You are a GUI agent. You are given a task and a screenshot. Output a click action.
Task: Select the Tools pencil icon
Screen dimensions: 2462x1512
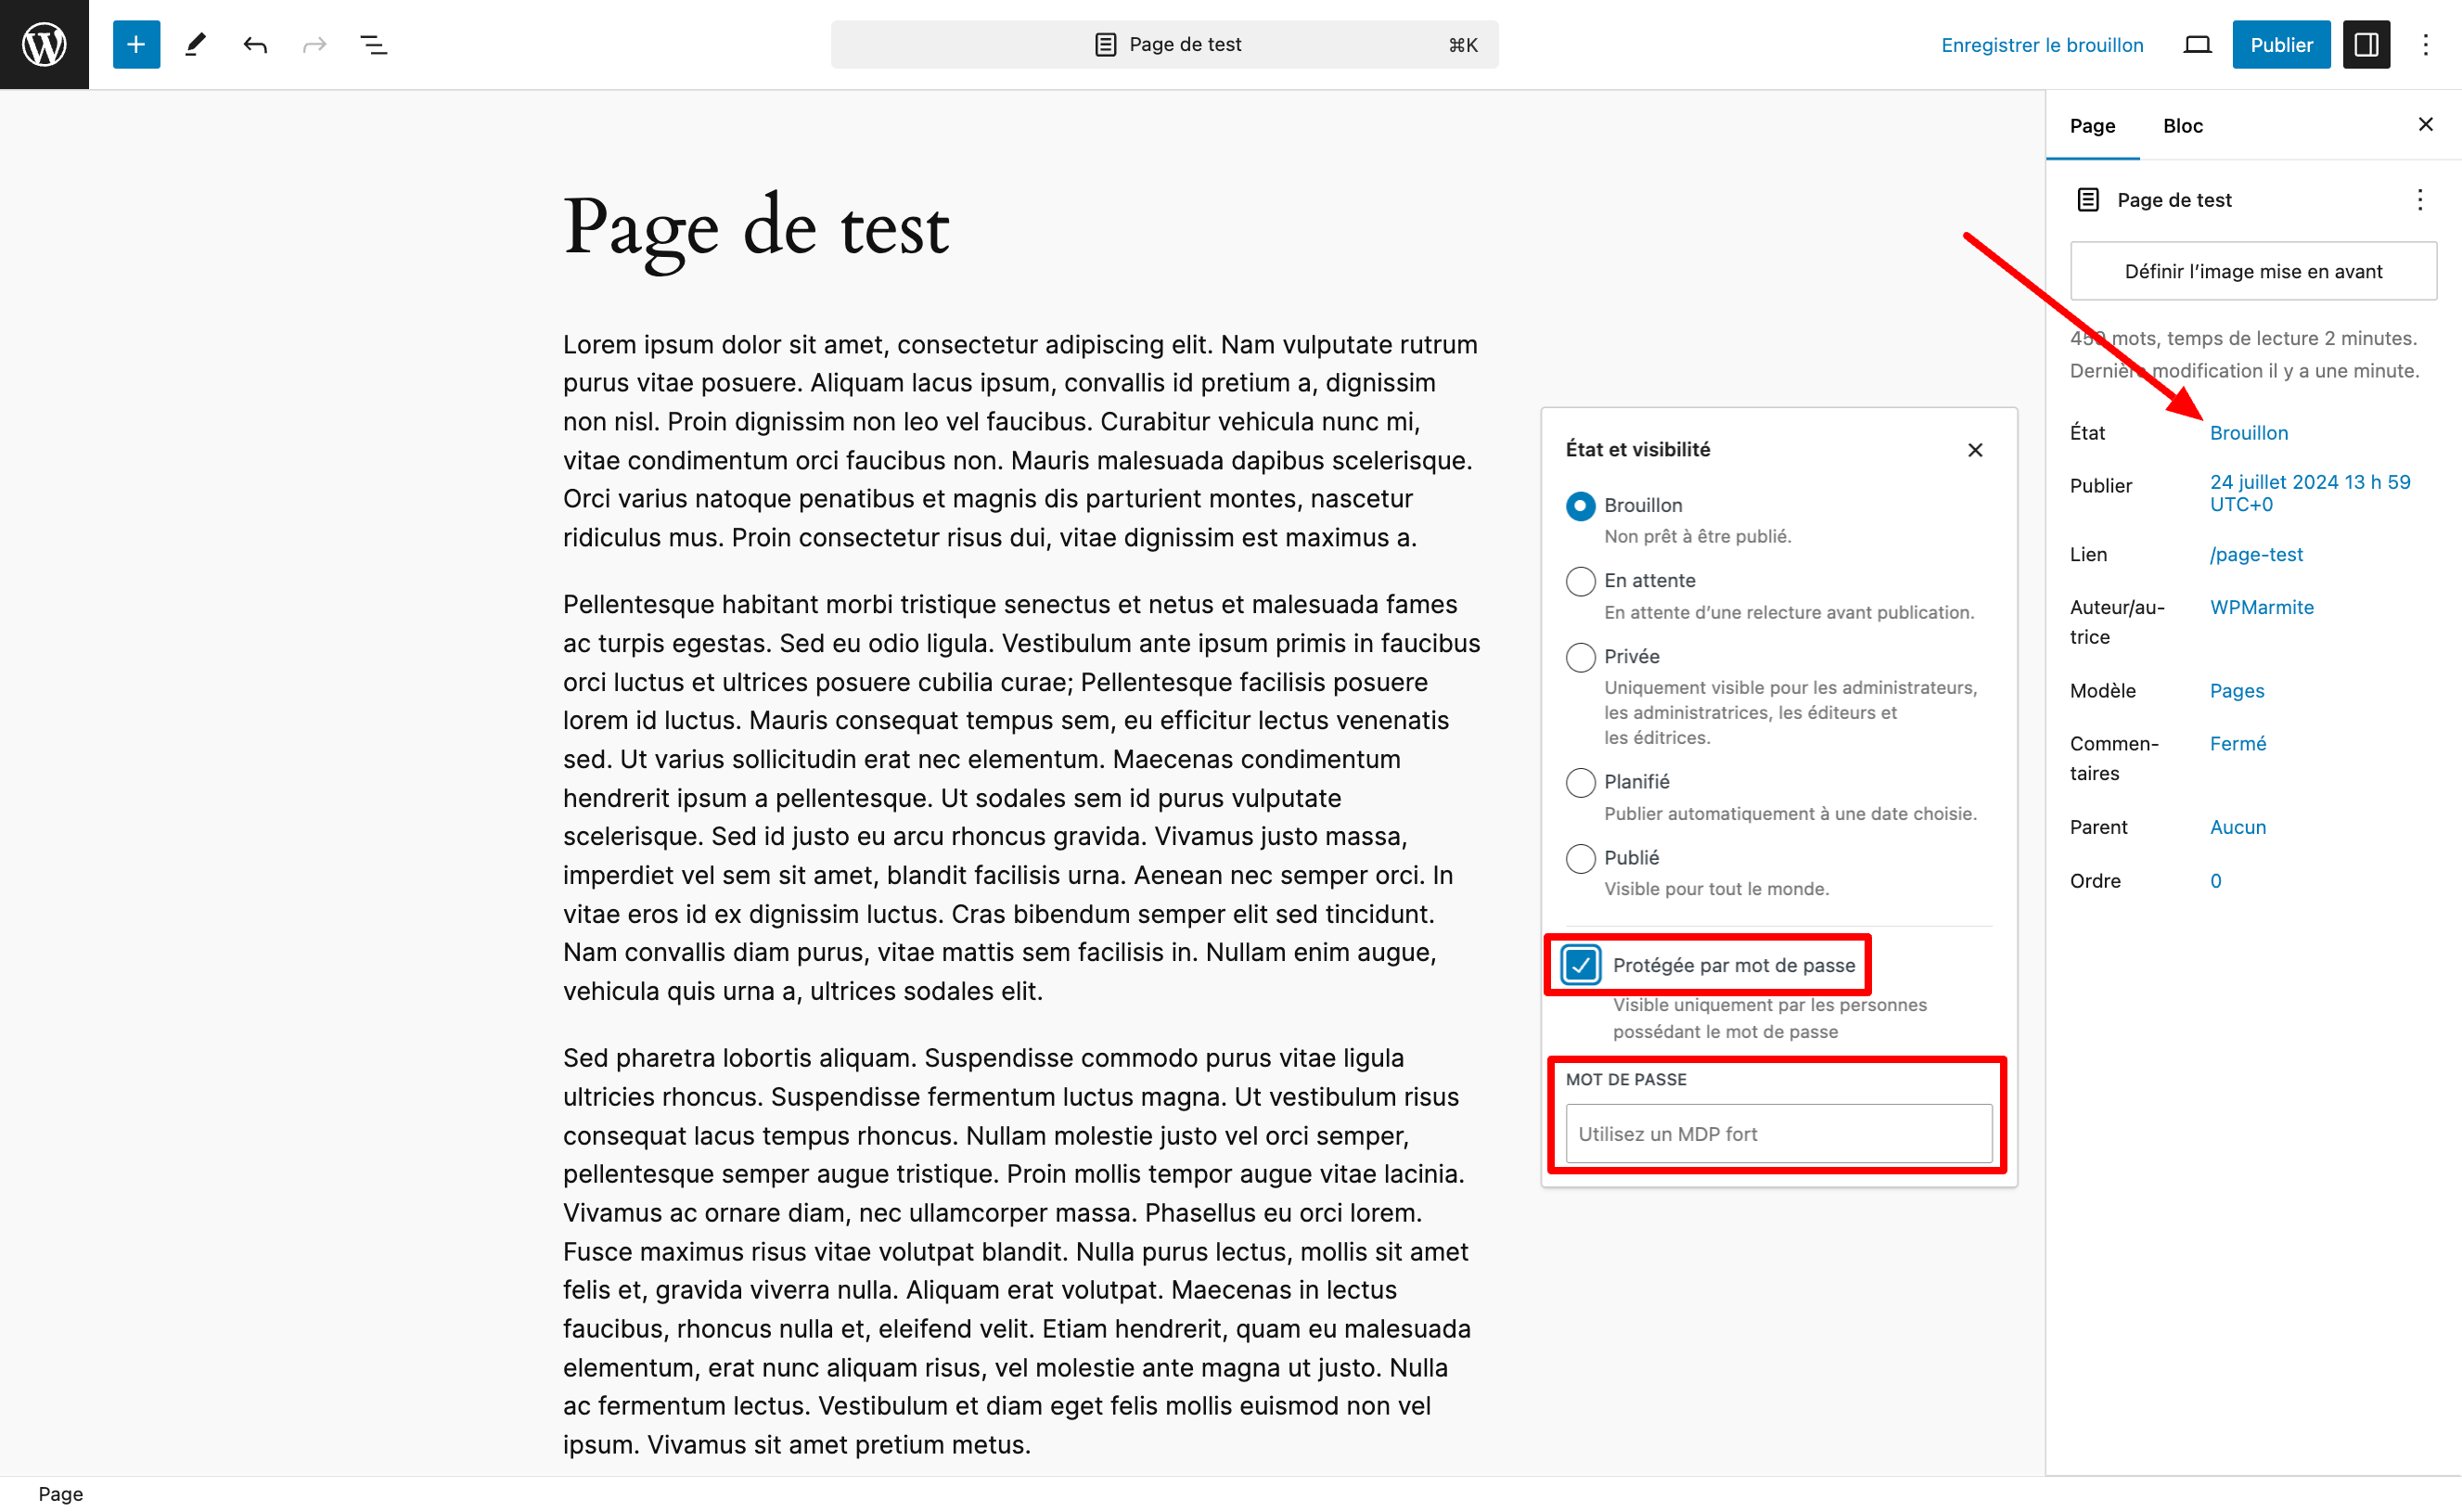(x=196, y=44)
